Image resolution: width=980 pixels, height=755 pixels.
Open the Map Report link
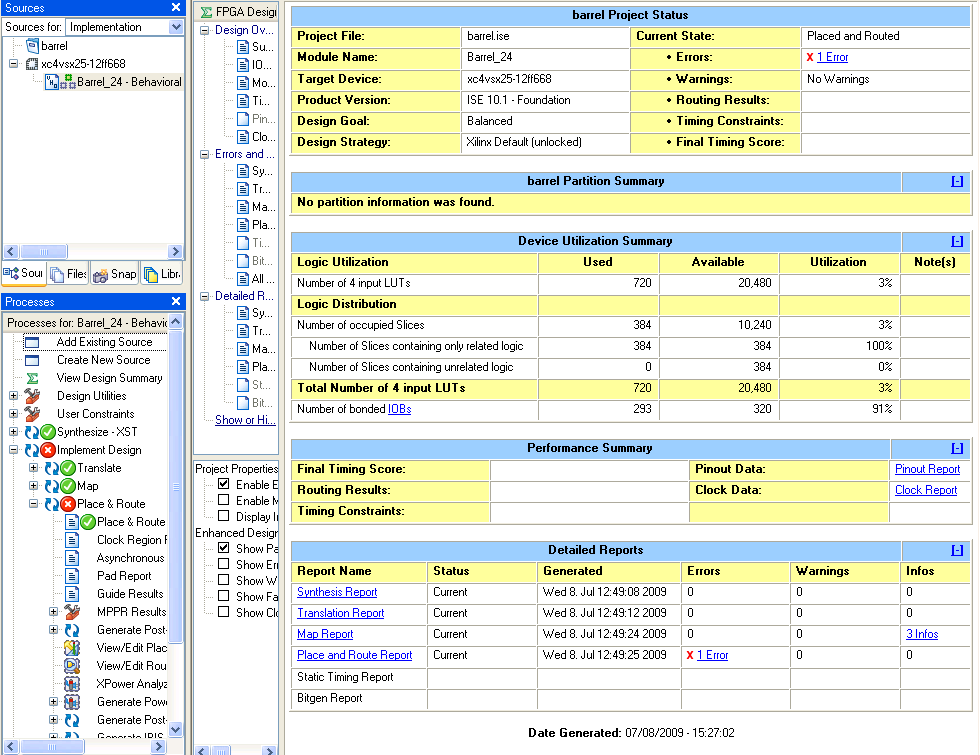325,634
